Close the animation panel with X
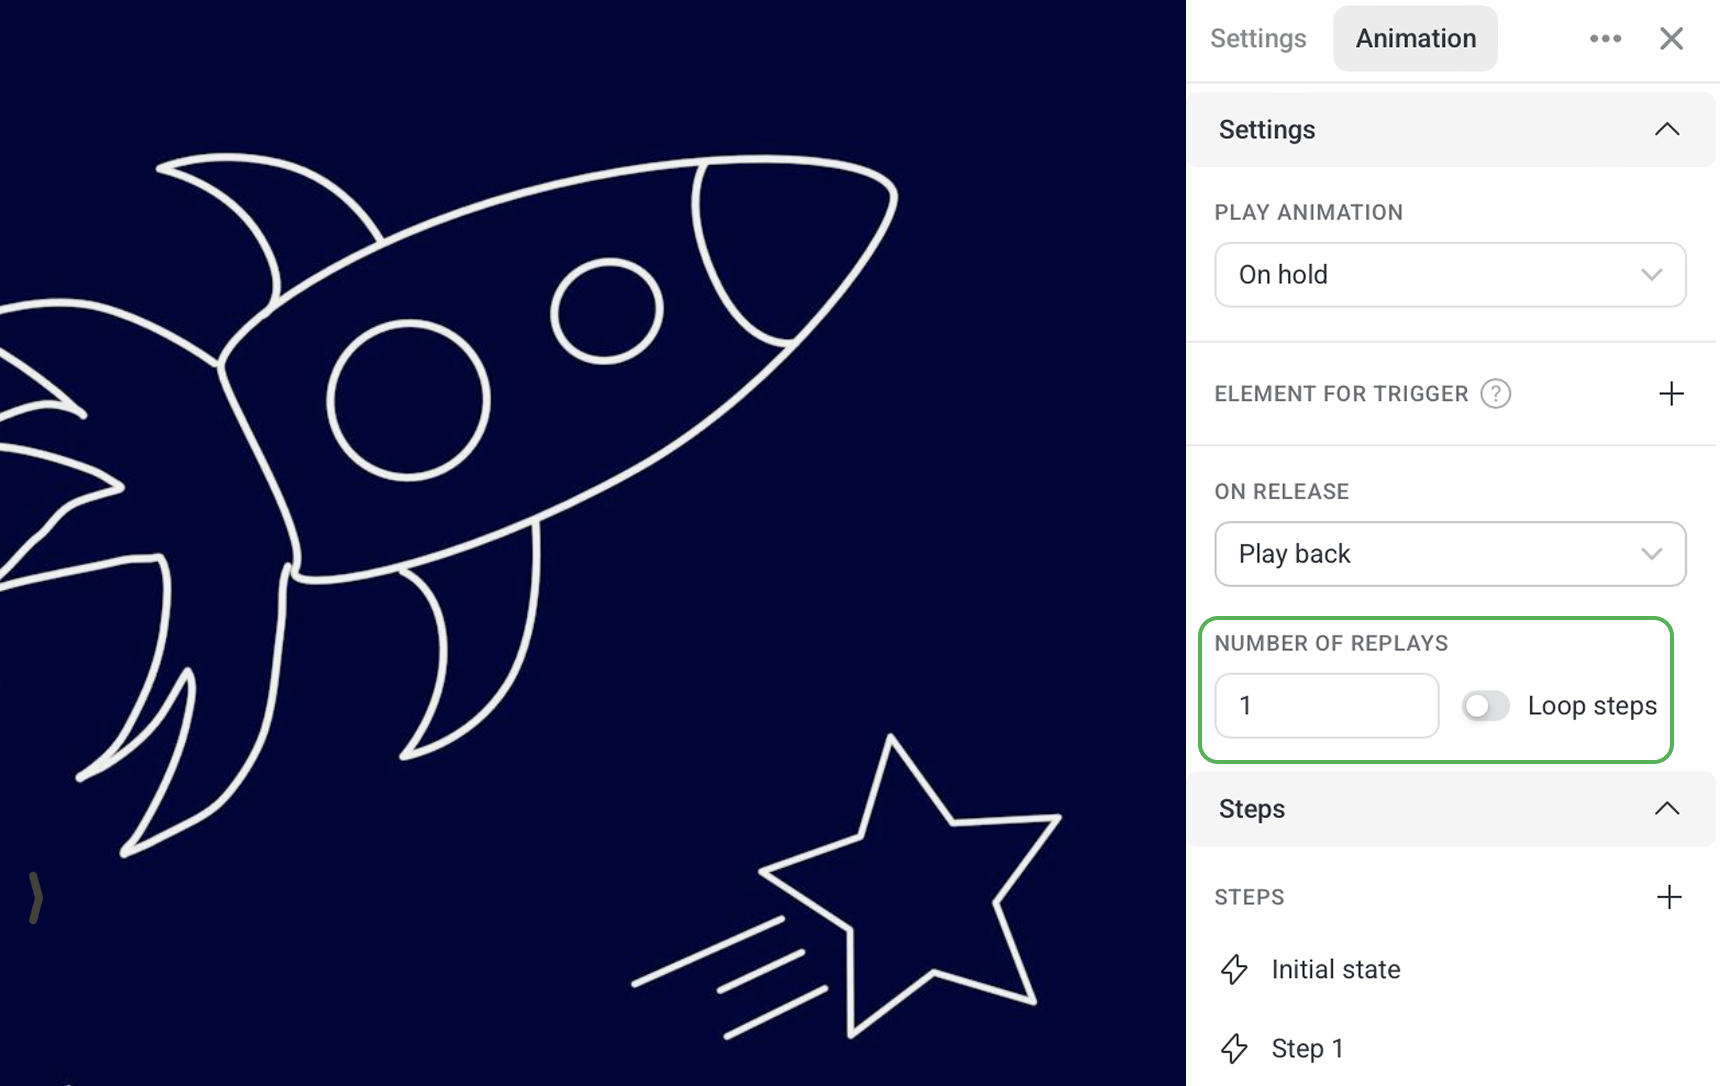 (1671, 38)
